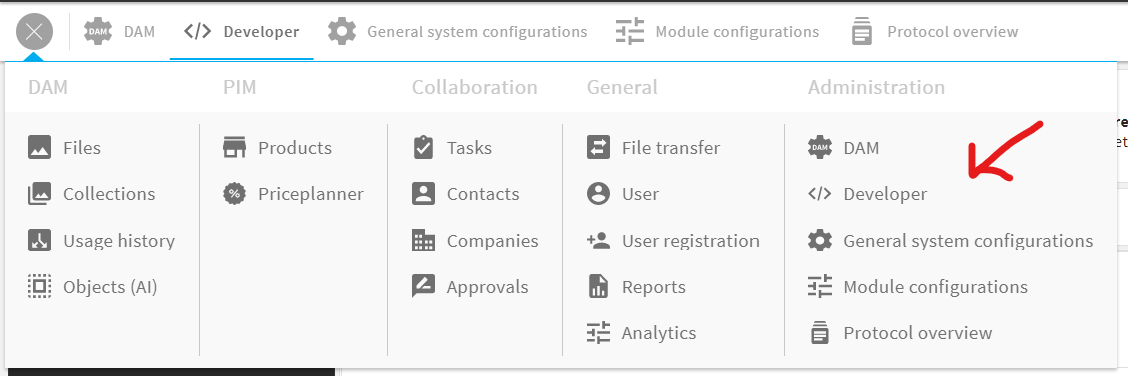Go to Developer in the Administration column
This screenshot has width=1128, height=376.
tap(885, 194)
